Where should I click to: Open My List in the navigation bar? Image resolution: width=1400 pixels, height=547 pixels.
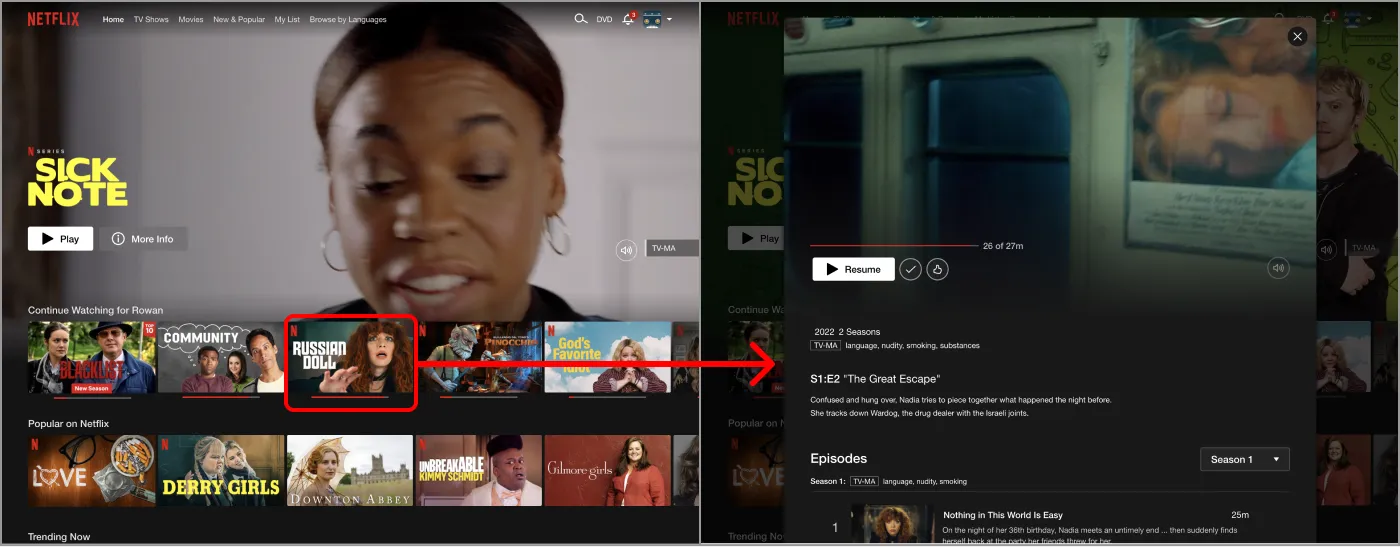pos(287,19)
